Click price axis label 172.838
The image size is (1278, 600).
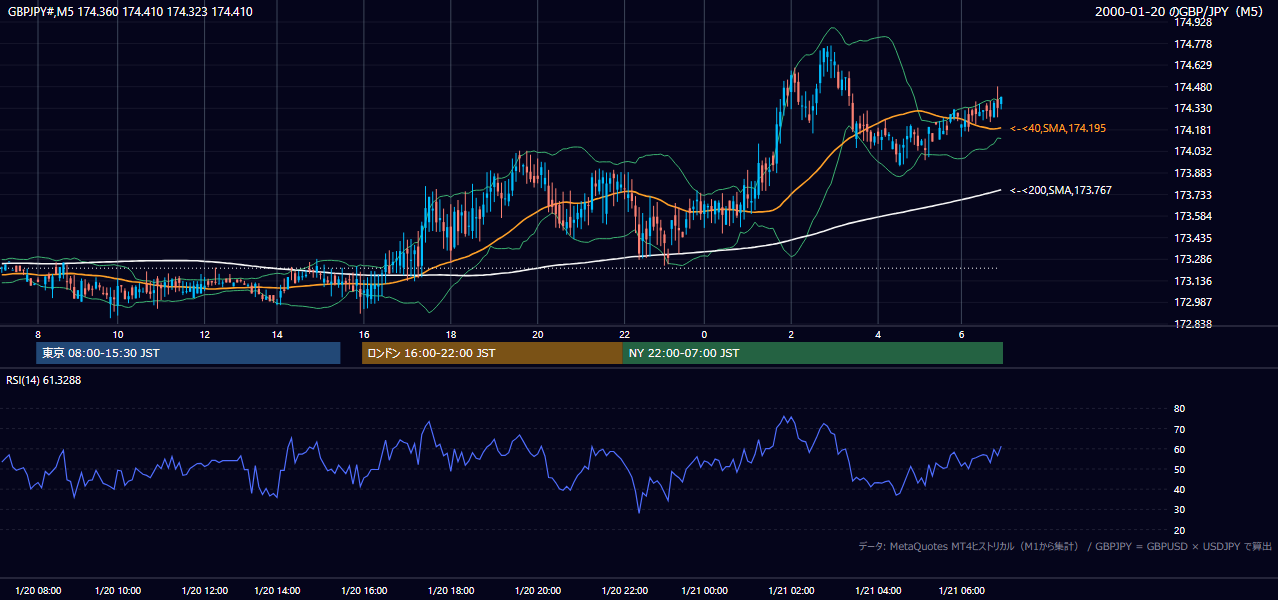[x=1193, y=324]
